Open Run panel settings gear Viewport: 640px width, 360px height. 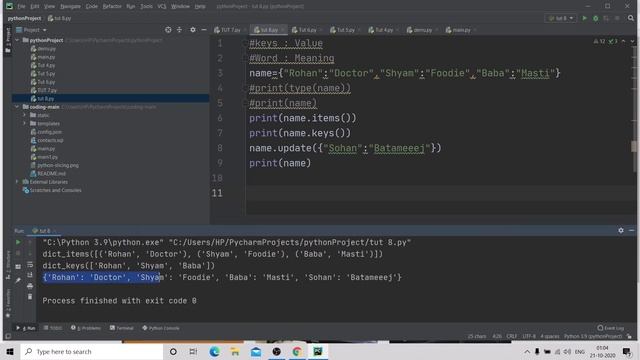click(x=621, y=231)
